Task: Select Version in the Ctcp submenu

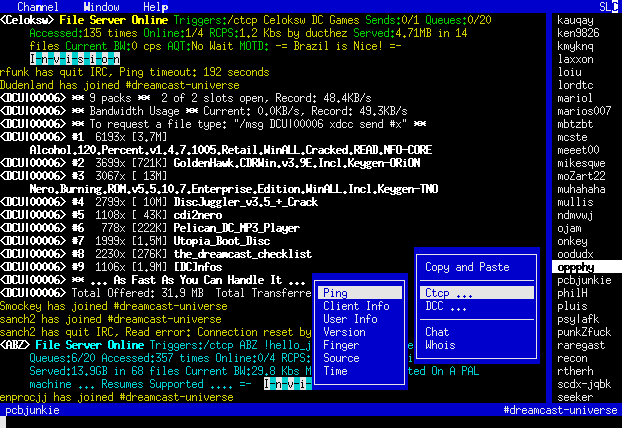Action: (x=344, y=332)
